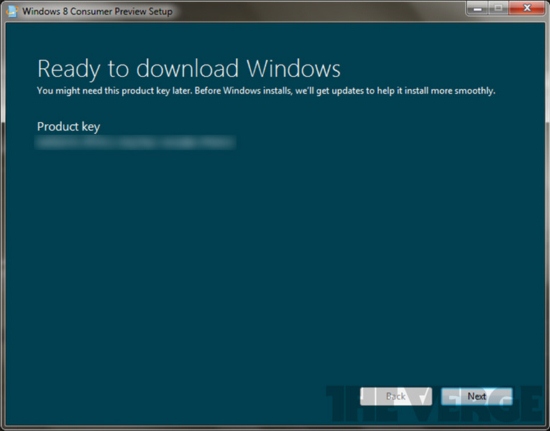Click the greyed-out Back button
The width and height of the screenshot is (550, 431).
pos(396,396)
